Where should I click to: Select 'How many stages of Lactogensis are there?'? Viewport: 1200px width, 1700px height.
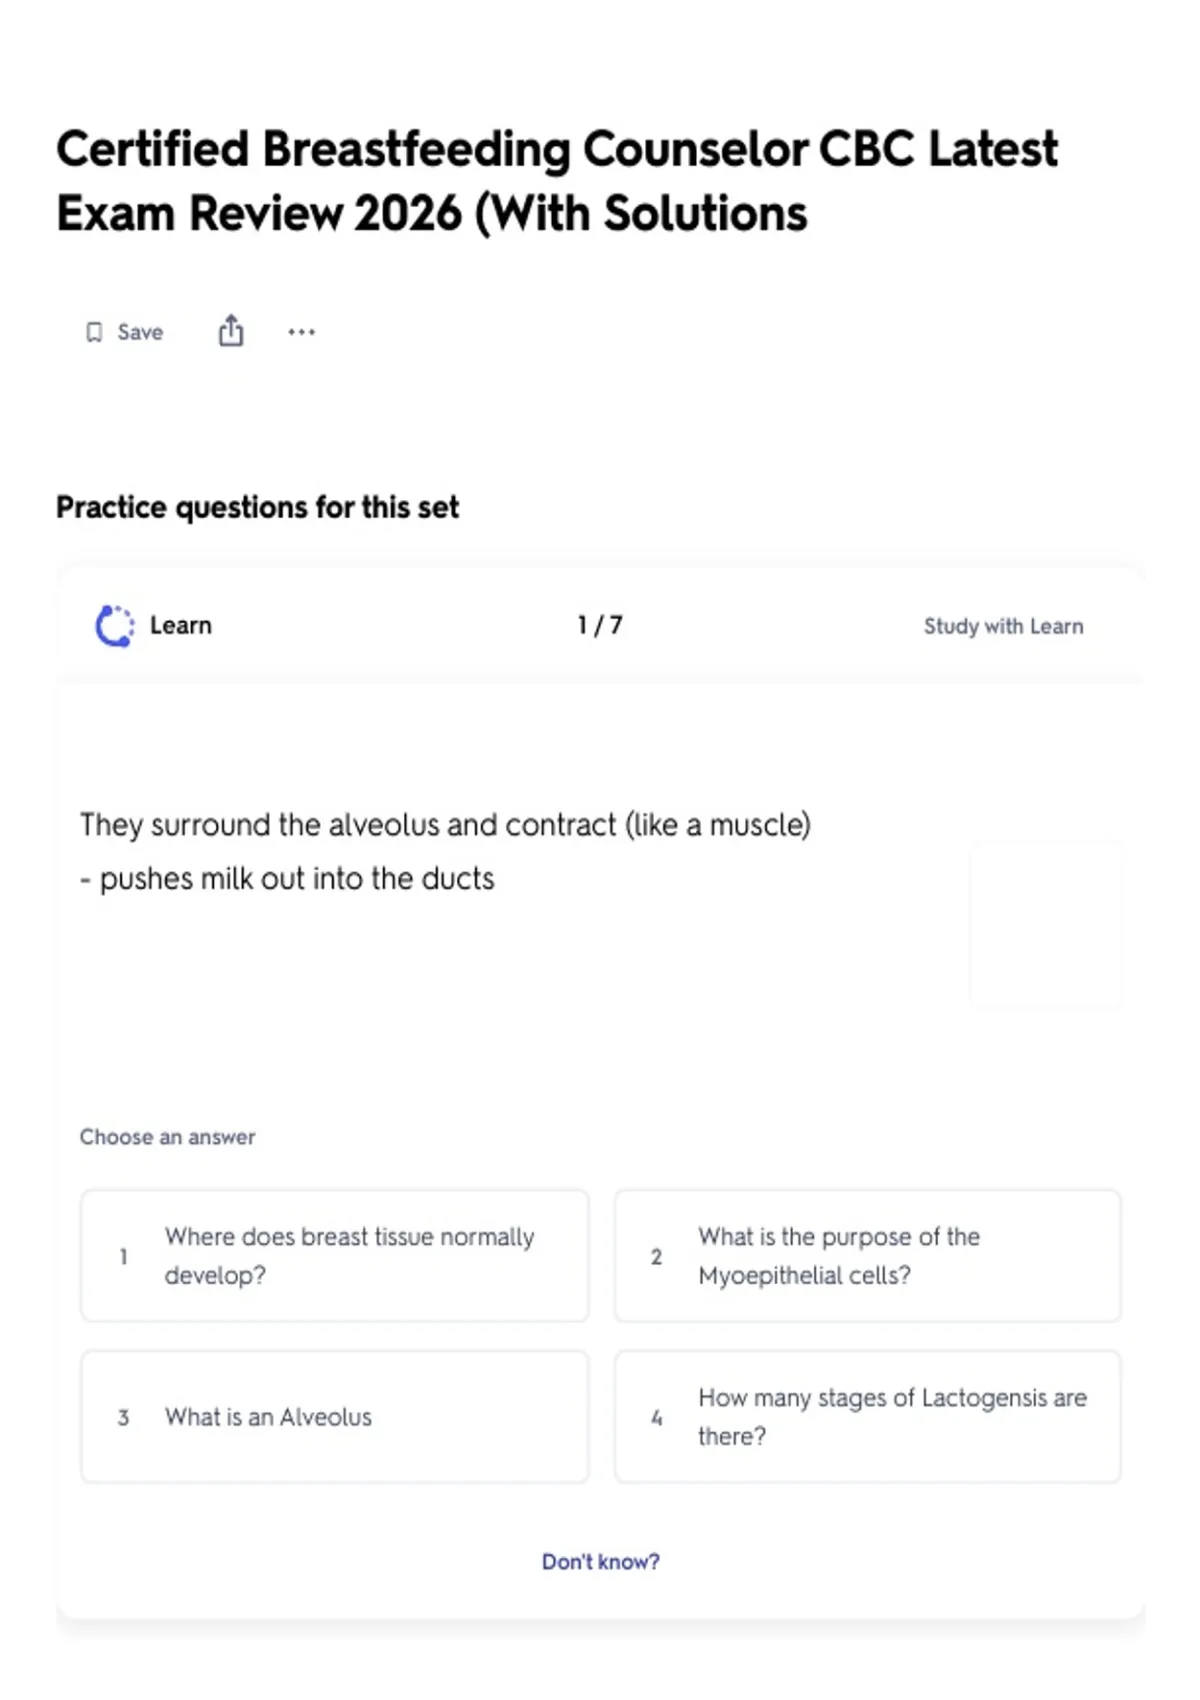click(x=868, y=1417)
